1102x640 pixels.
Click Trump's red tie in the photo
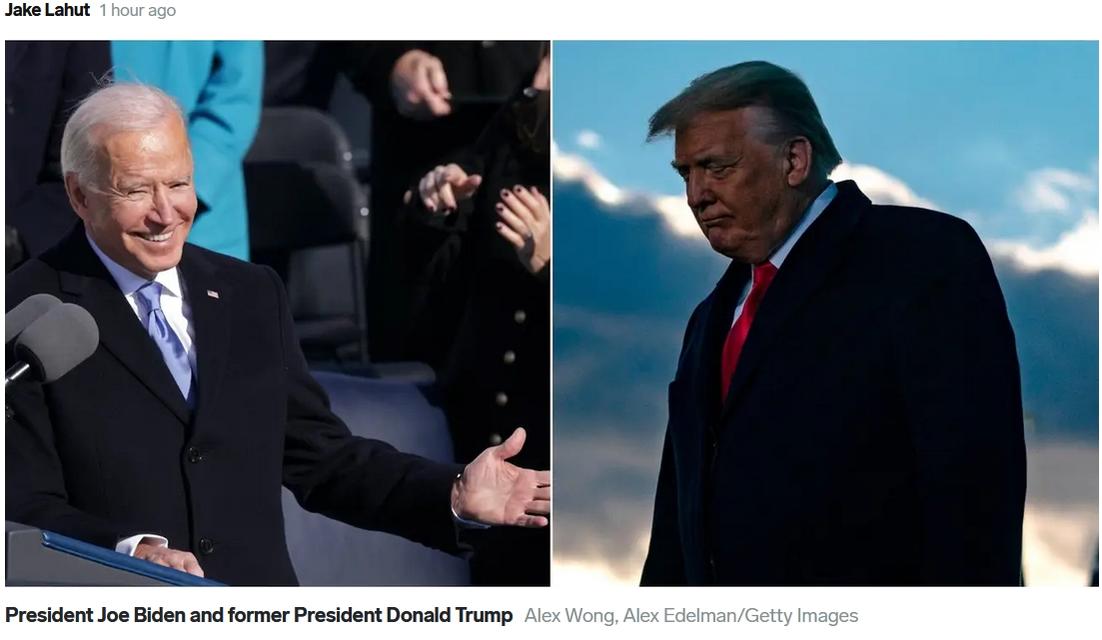746,325
